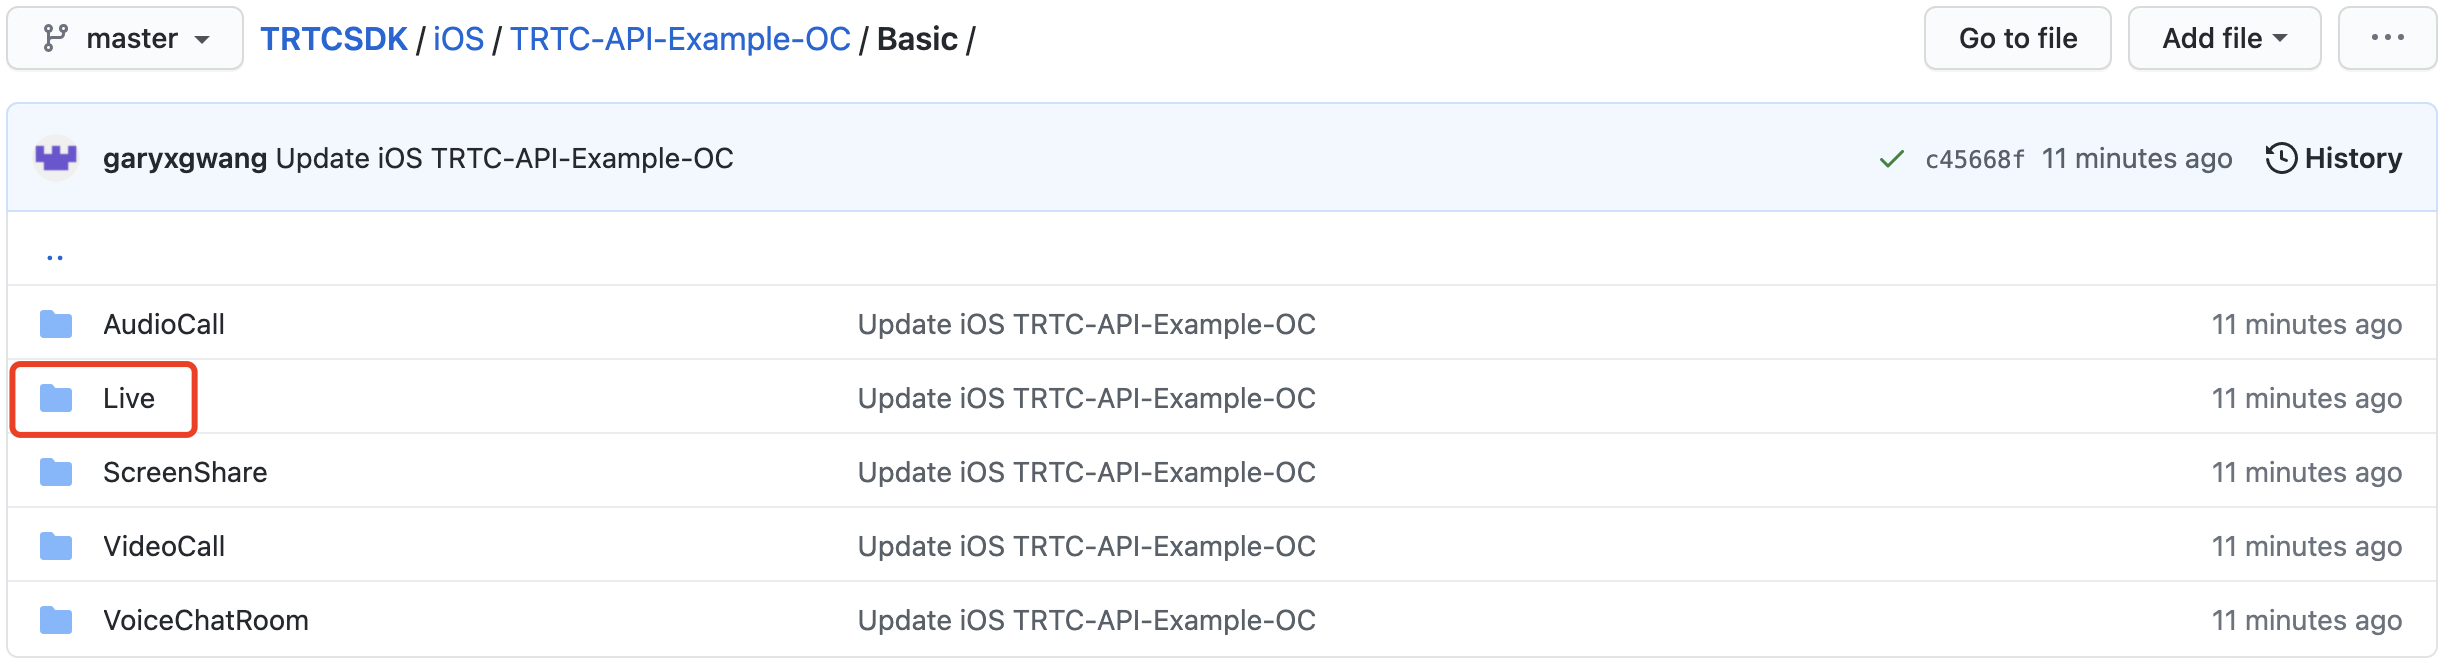Open the ScreenShare row commit message
Screen dimensions: 2448x668
[1086, 472]
